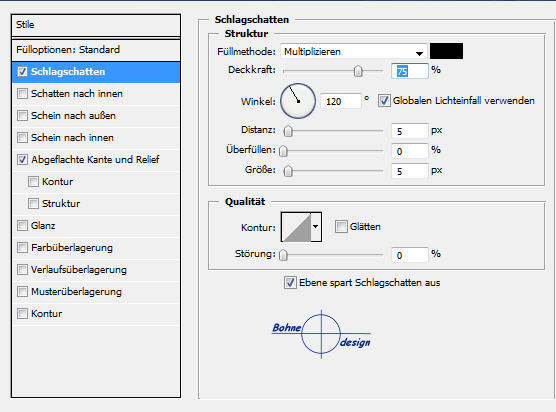The width and height of the screenshot is (556, 412).
Task: Enable the Struktur sub-option checkbox
Action: coord(33,204)
